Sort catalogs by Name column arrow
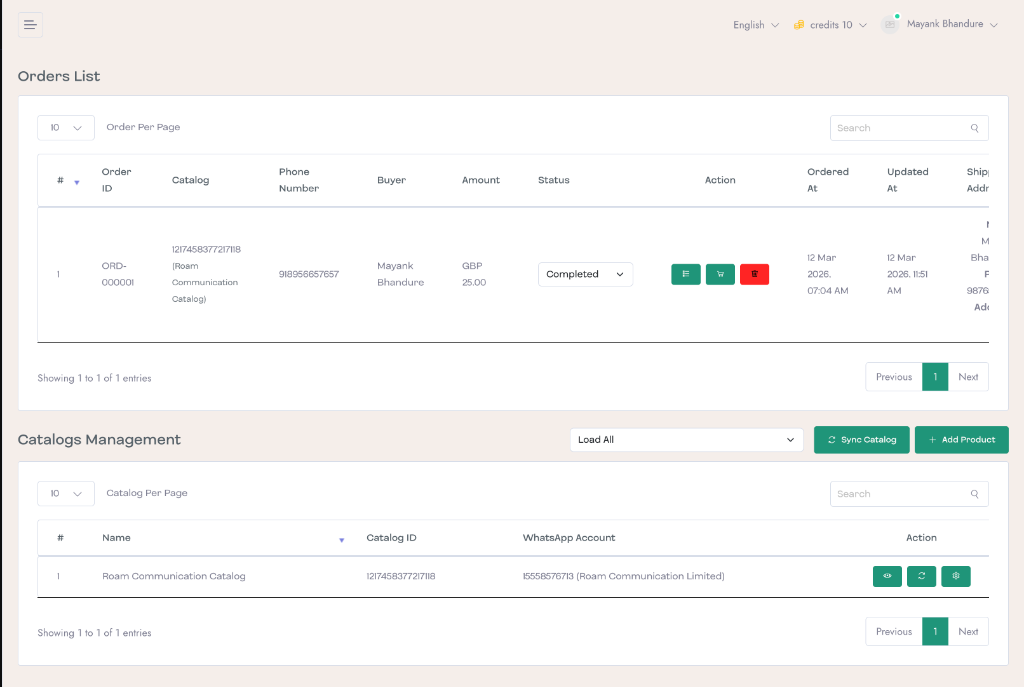 342,540
